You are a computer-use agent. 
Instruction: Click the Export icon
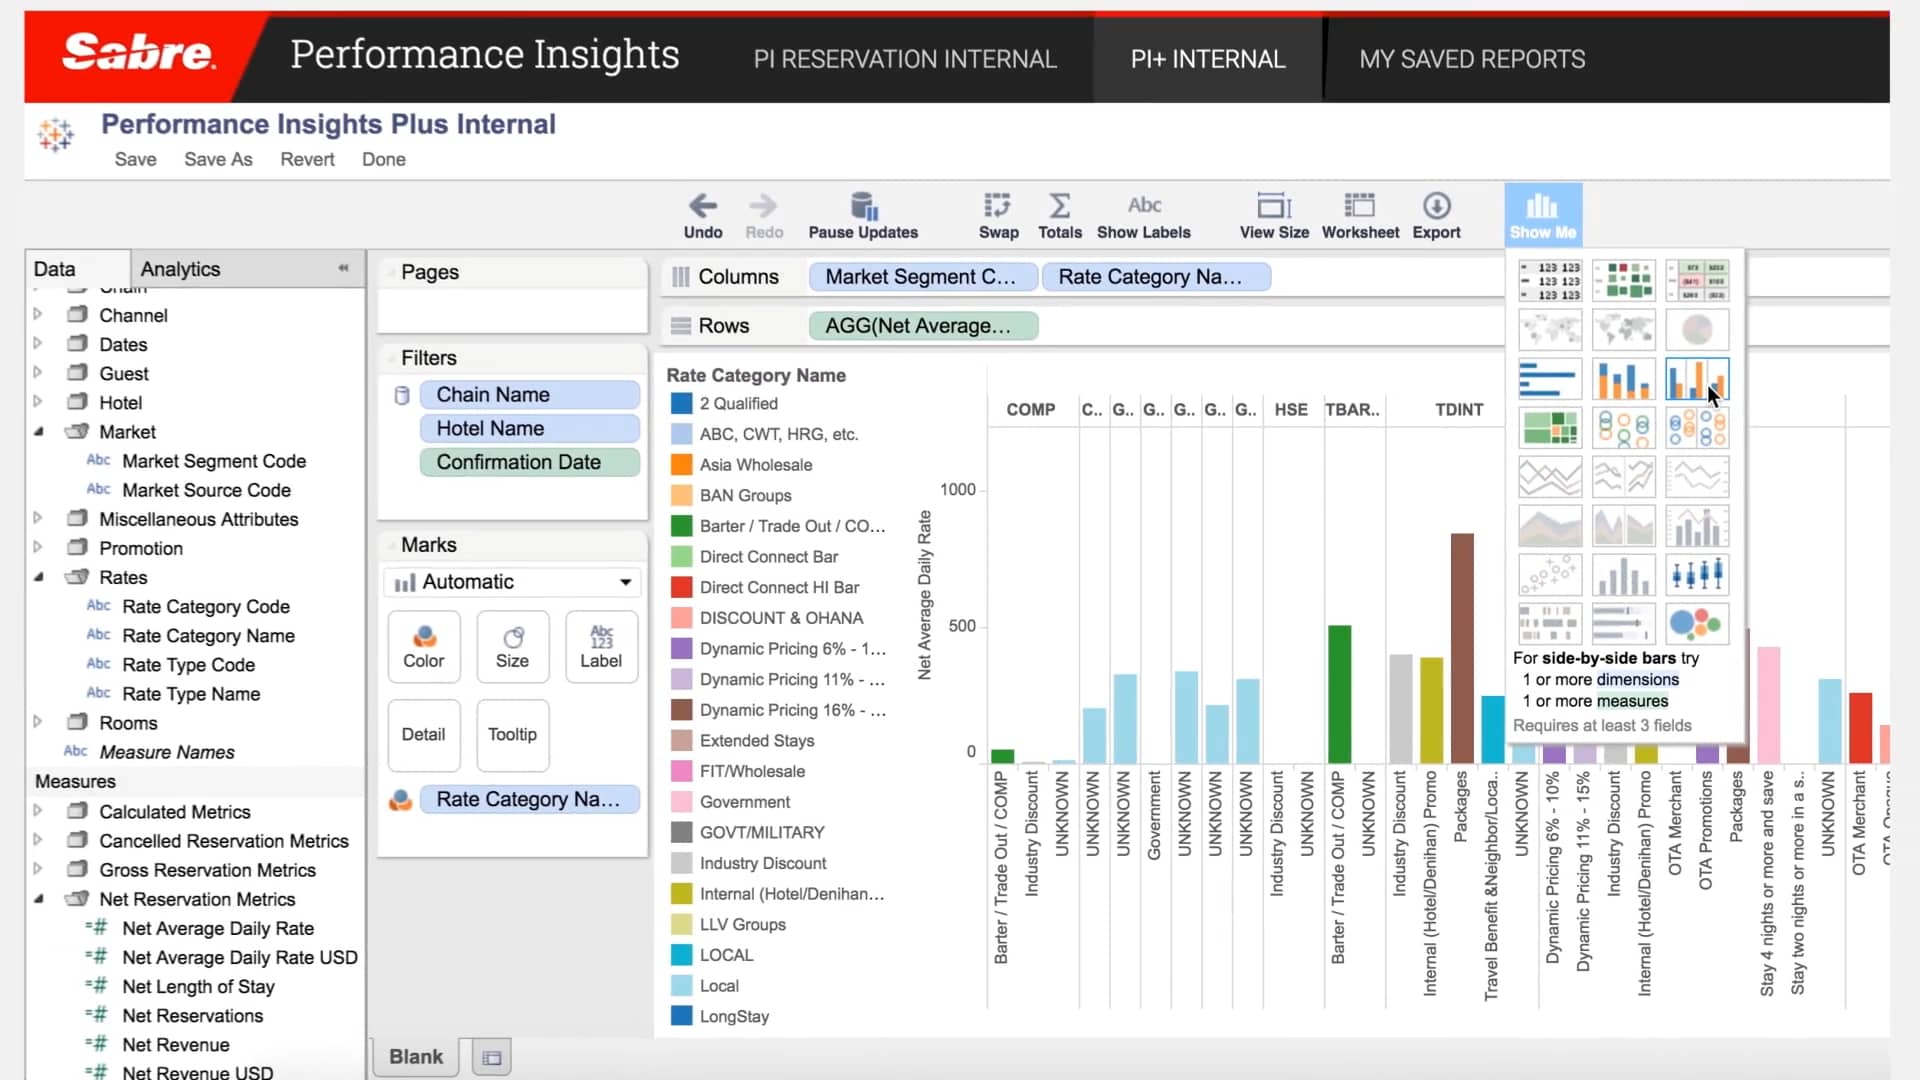click(1436, 213)
